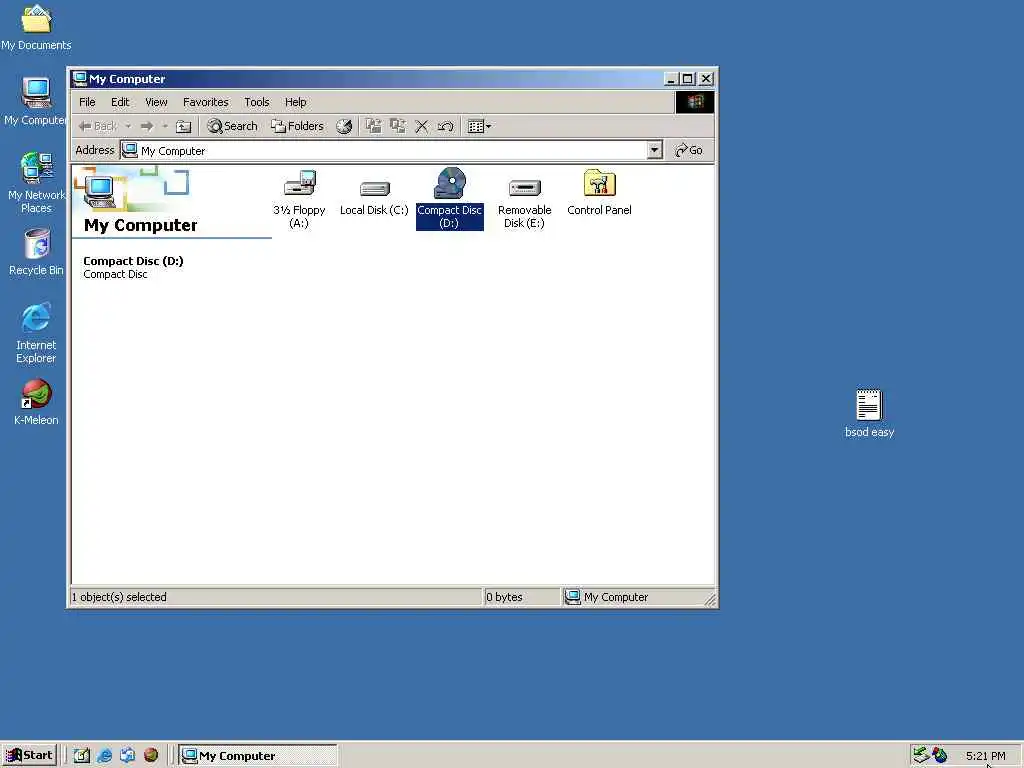Click the My Computer title bar icon
The height and width of the screenshot is (768, 1024).
pos(80,78)
